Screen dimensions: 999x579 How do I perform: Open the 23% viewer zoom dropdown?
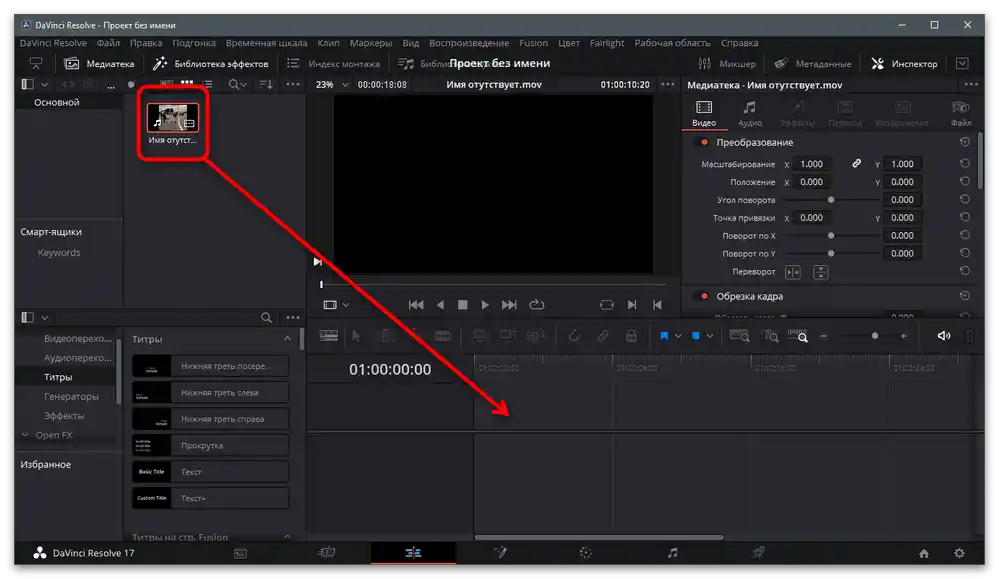coord(332,84)
